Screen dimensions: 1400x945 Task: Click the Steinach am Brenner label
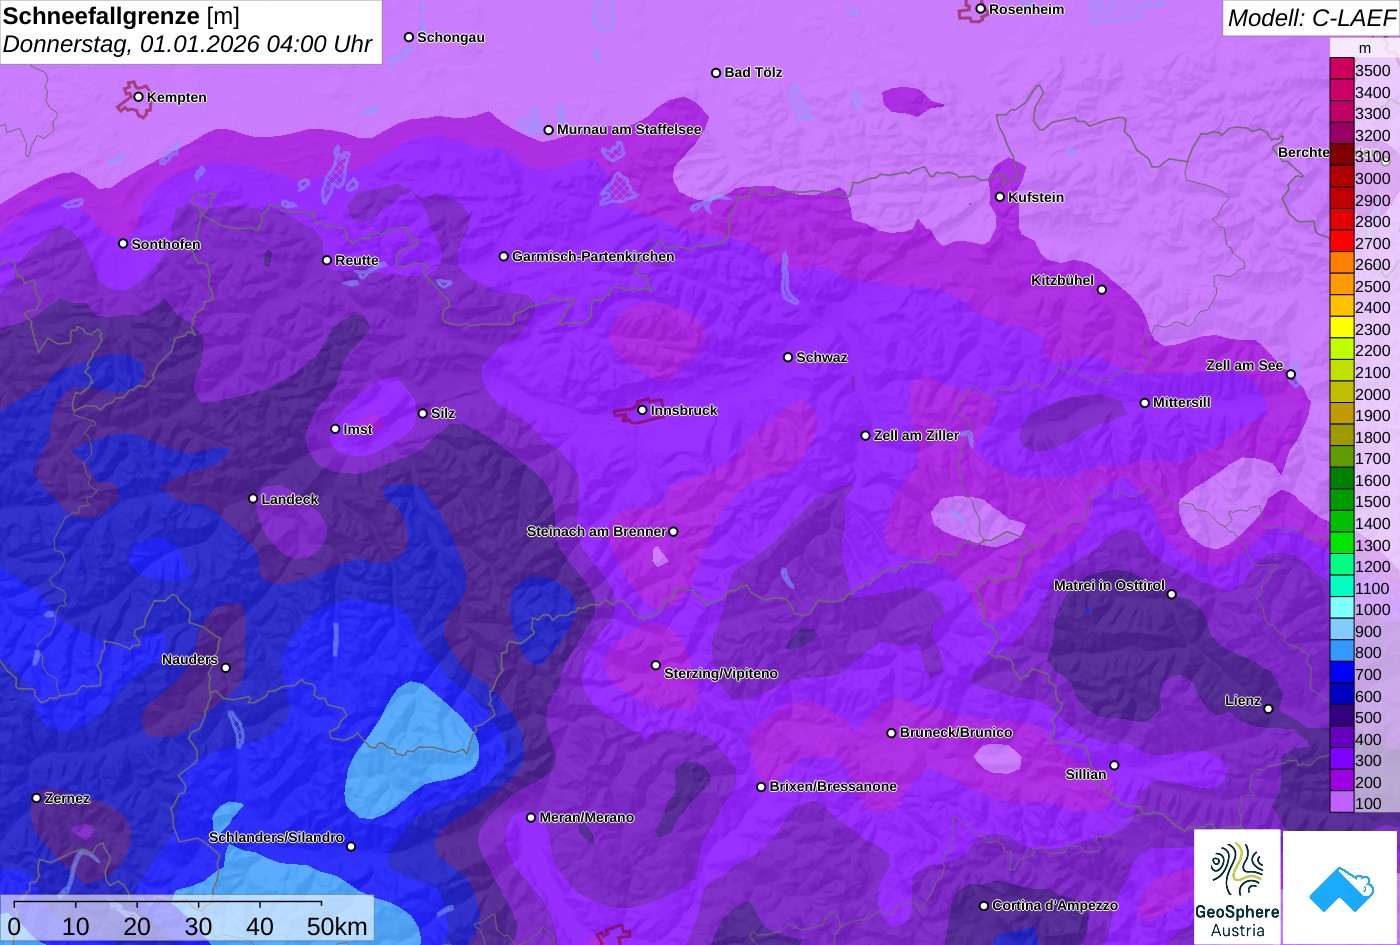[x=596, y=531]
